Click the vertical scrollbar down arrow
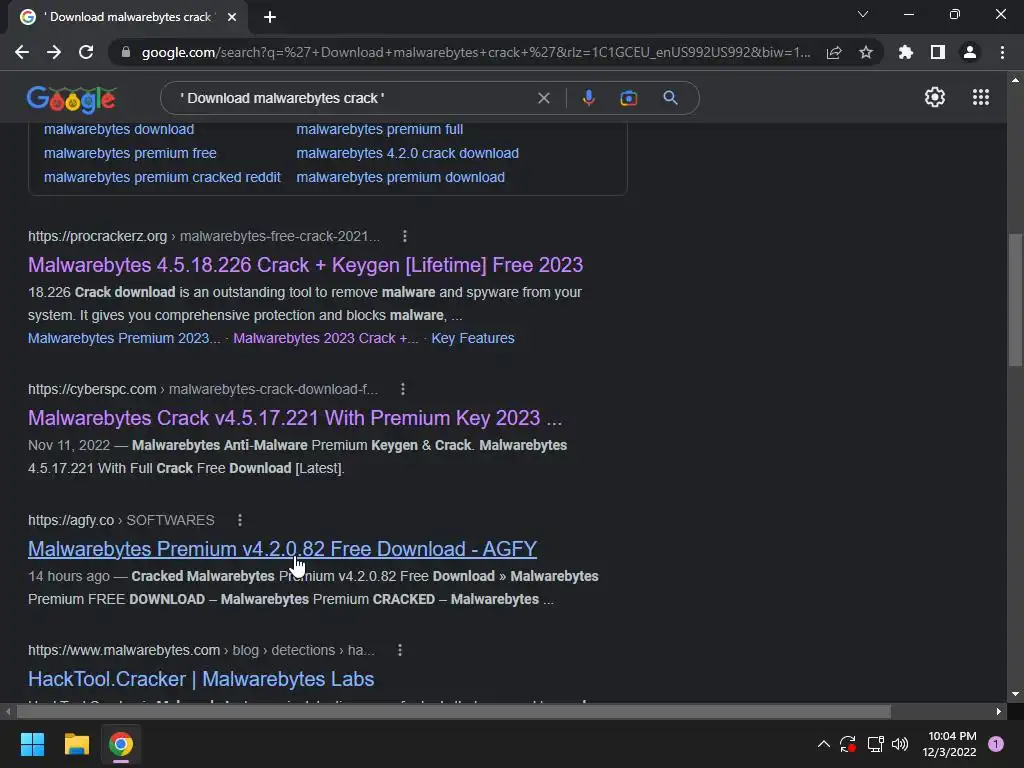The height and width of the screenshot is (768, 1024). pyautogui.click(x=1015, y=694)
